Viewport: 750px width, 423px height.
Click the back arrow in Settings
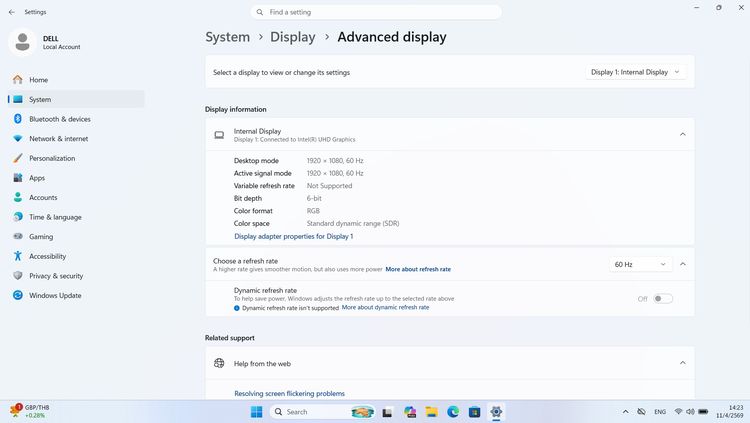(x=12, y=12)
